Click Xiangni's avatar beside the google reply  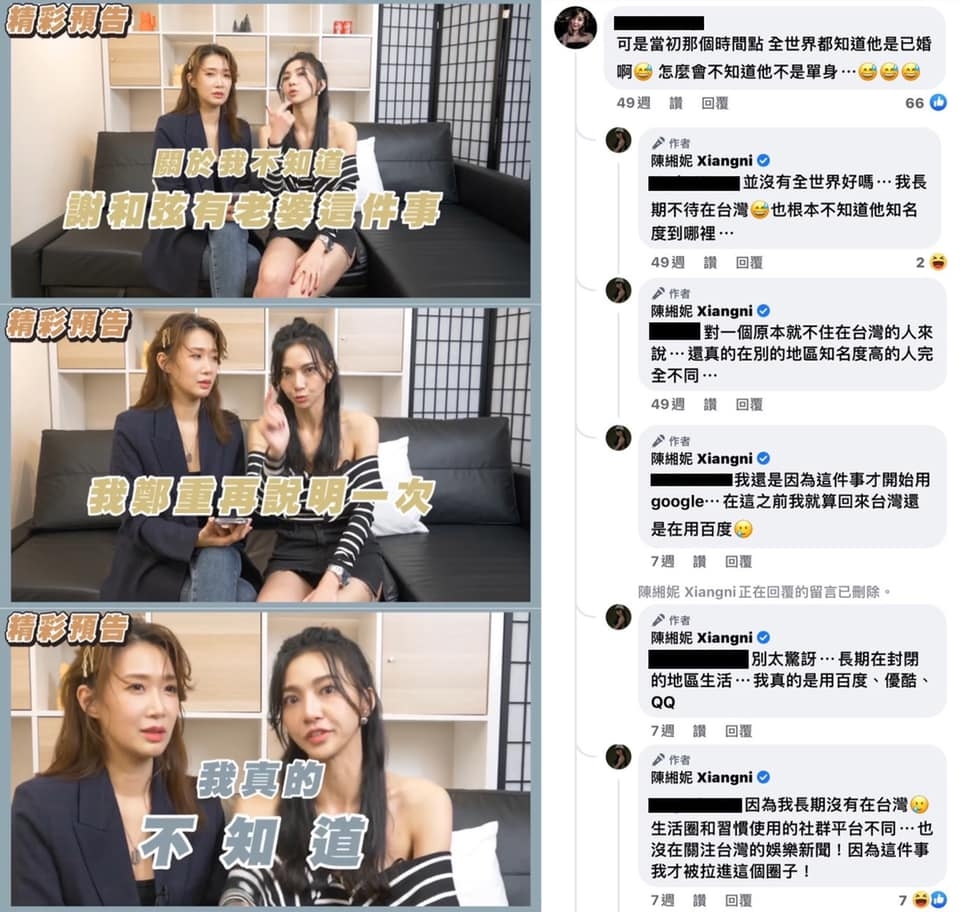tap(618, 438)
